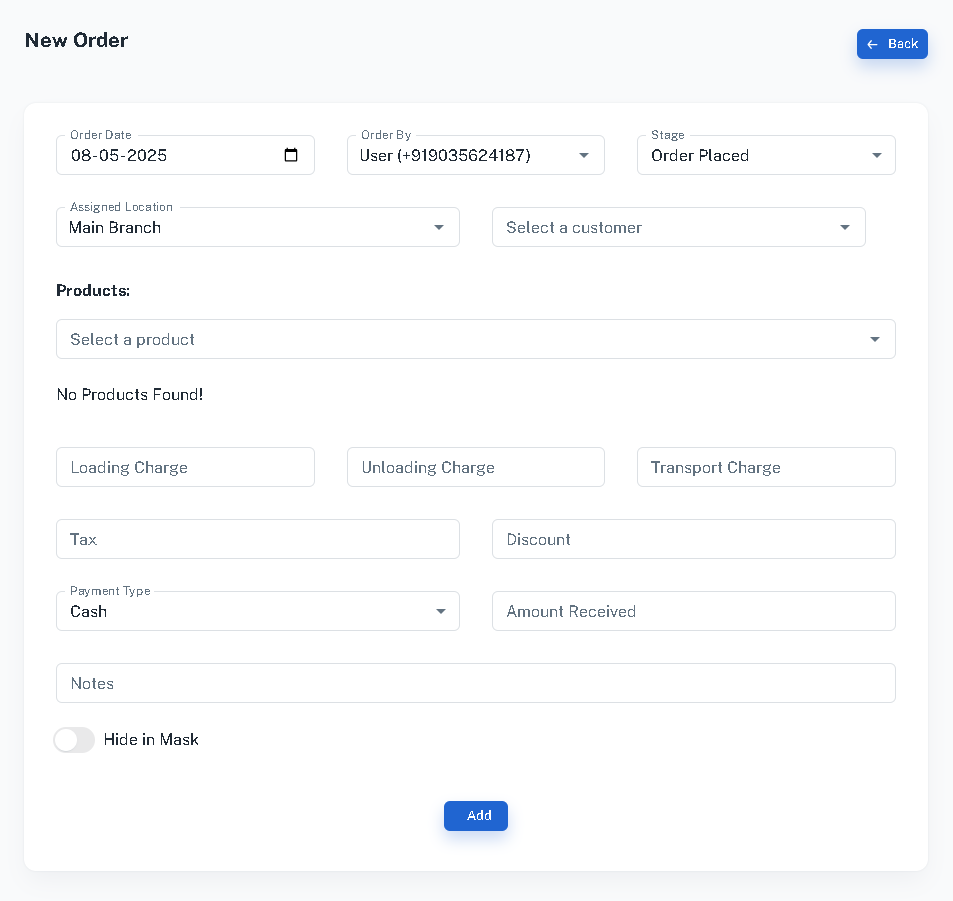Viewport: 953px width, 901px height.
Task: Open the Payment Type dropdown showing Cash
Action: click(258, 611)
